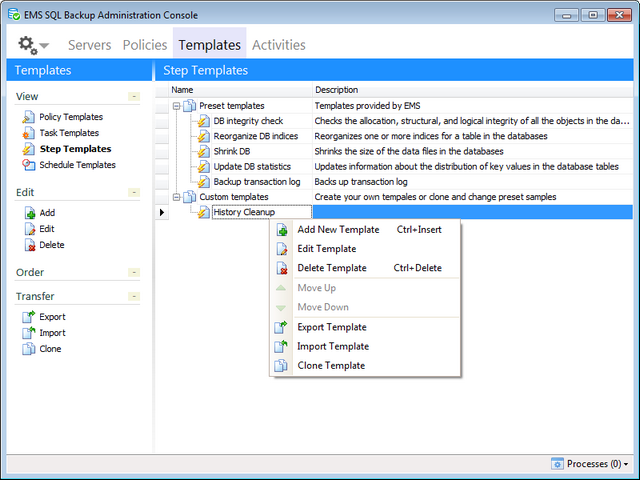
Task: Collapse the Custom templates tree node
Action: click(176, 197)
